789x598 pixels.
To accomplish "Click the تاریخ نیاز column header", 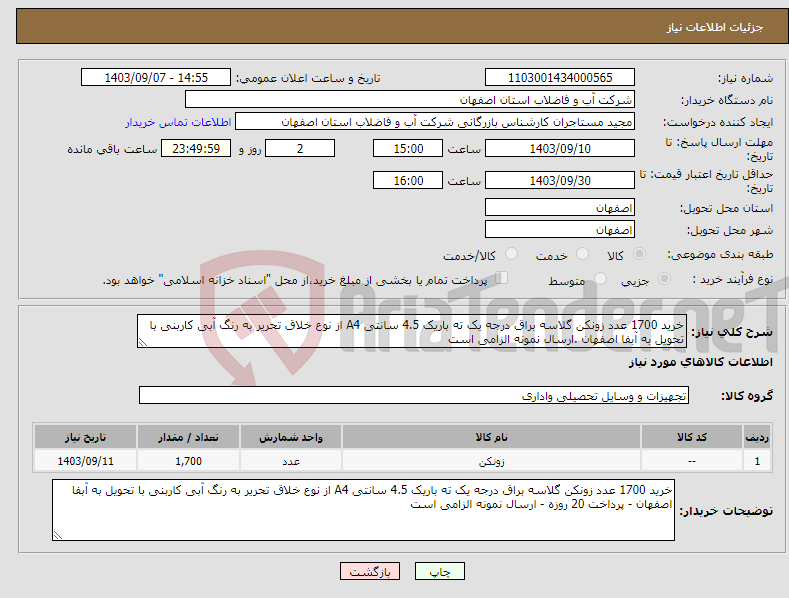I will pos(86,437).
